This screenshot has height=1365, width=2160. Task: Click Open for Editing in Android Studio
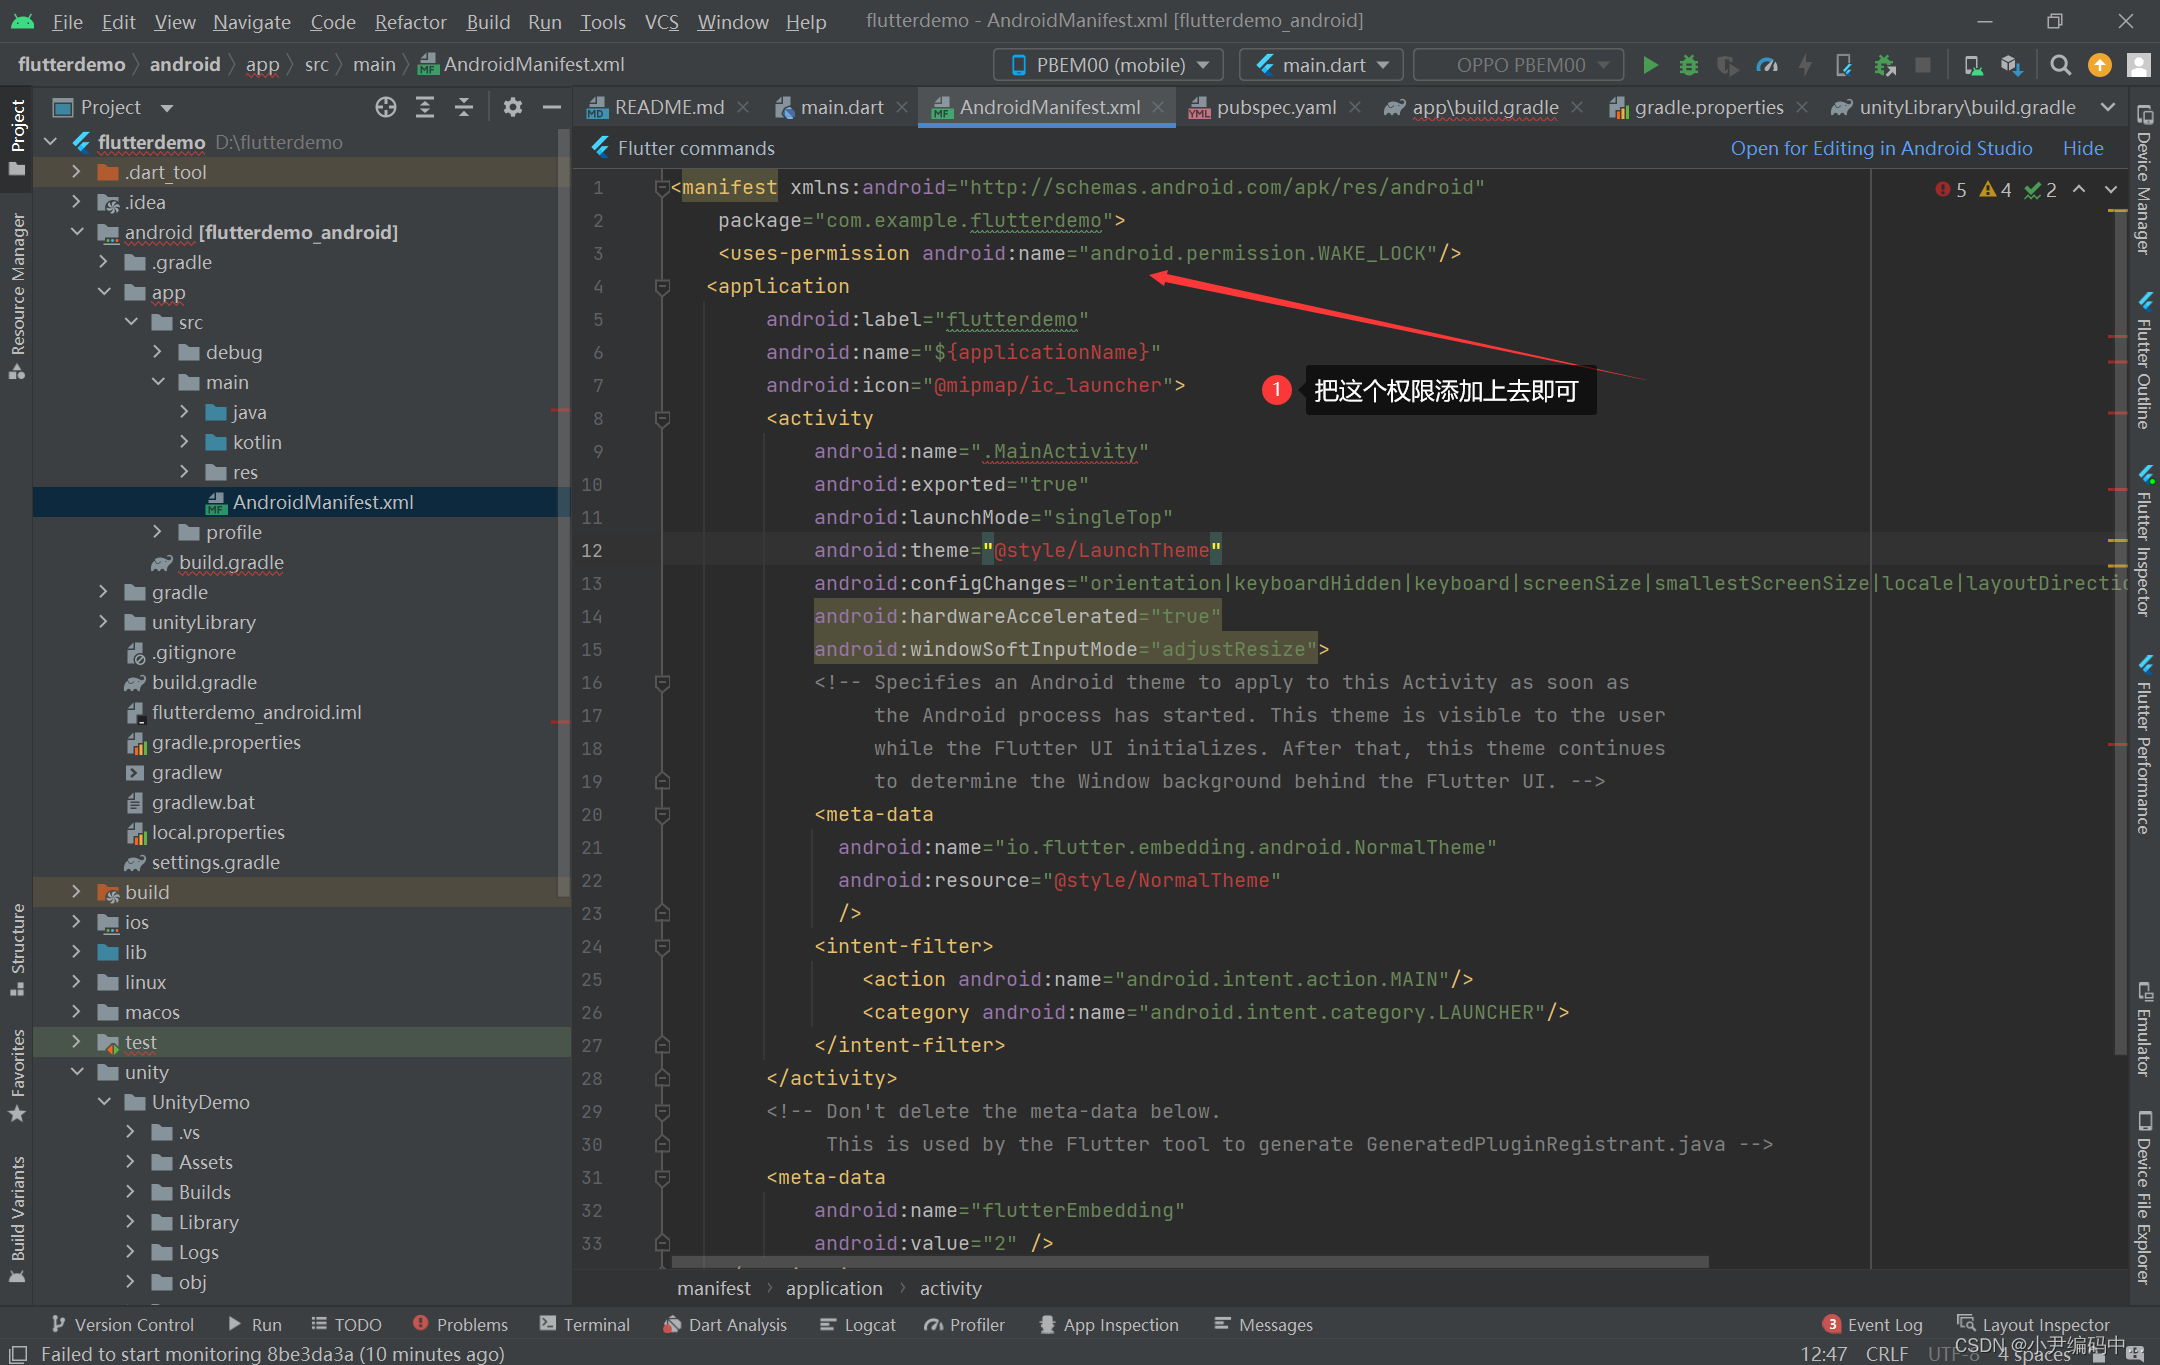(x=1882, y=146)
